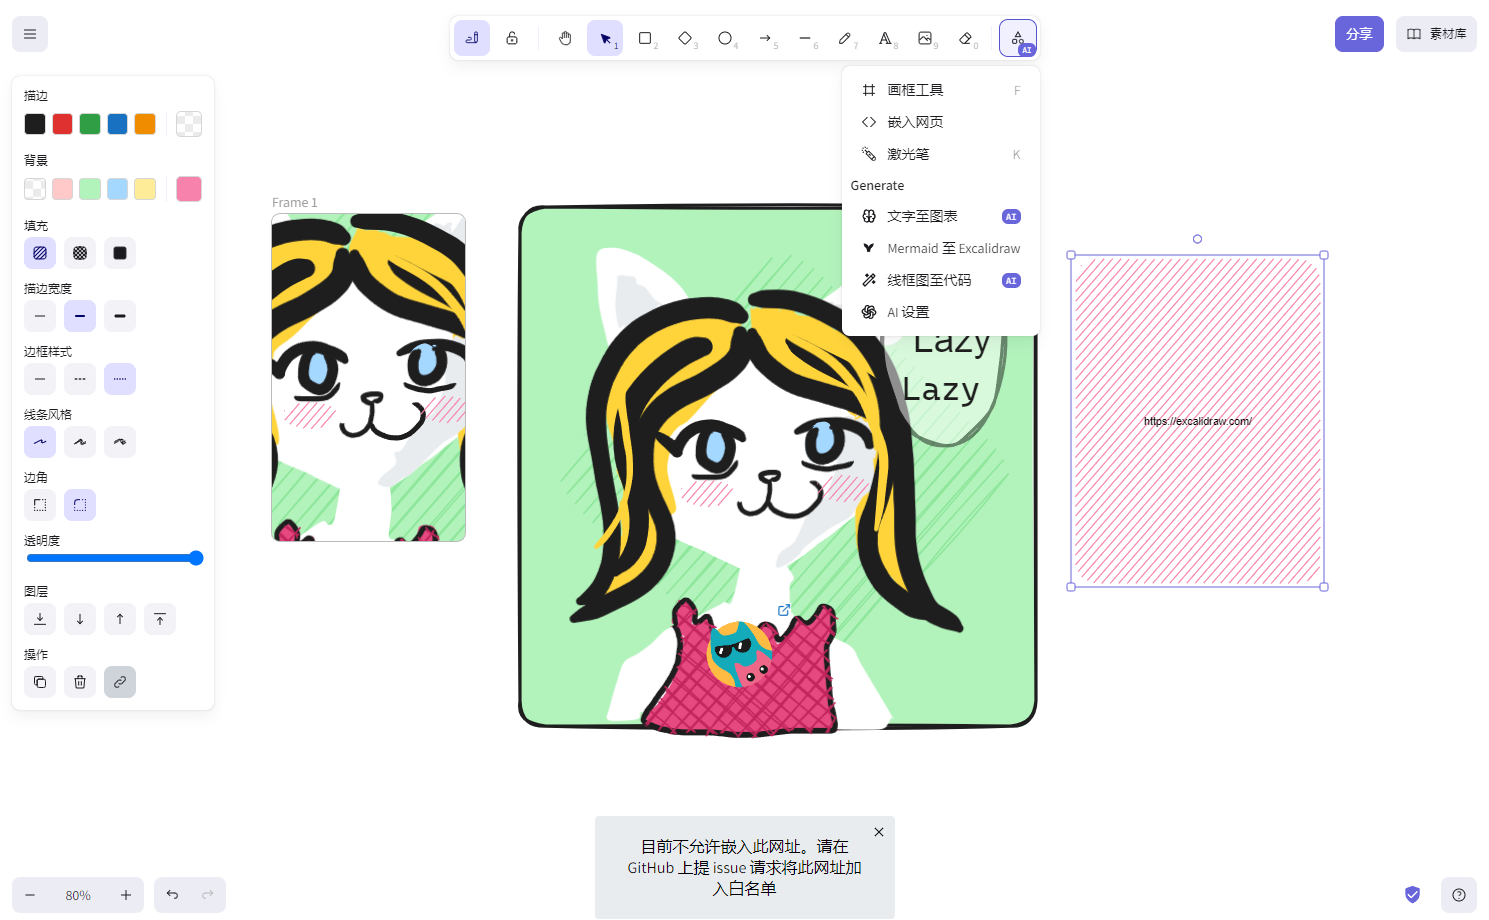This screenshot has width=1489, height=920.
Task: Select the Line tool
Action: (x=805, y=38)
